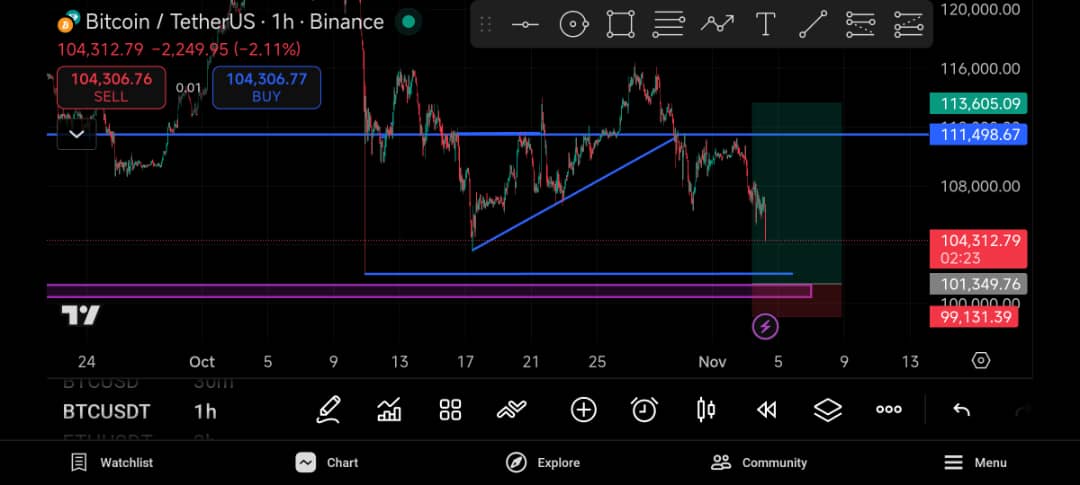Select the current price 104,312.79 label
Image resolution: width=1080 pixels, height=485 pixels.
(978, 249)
